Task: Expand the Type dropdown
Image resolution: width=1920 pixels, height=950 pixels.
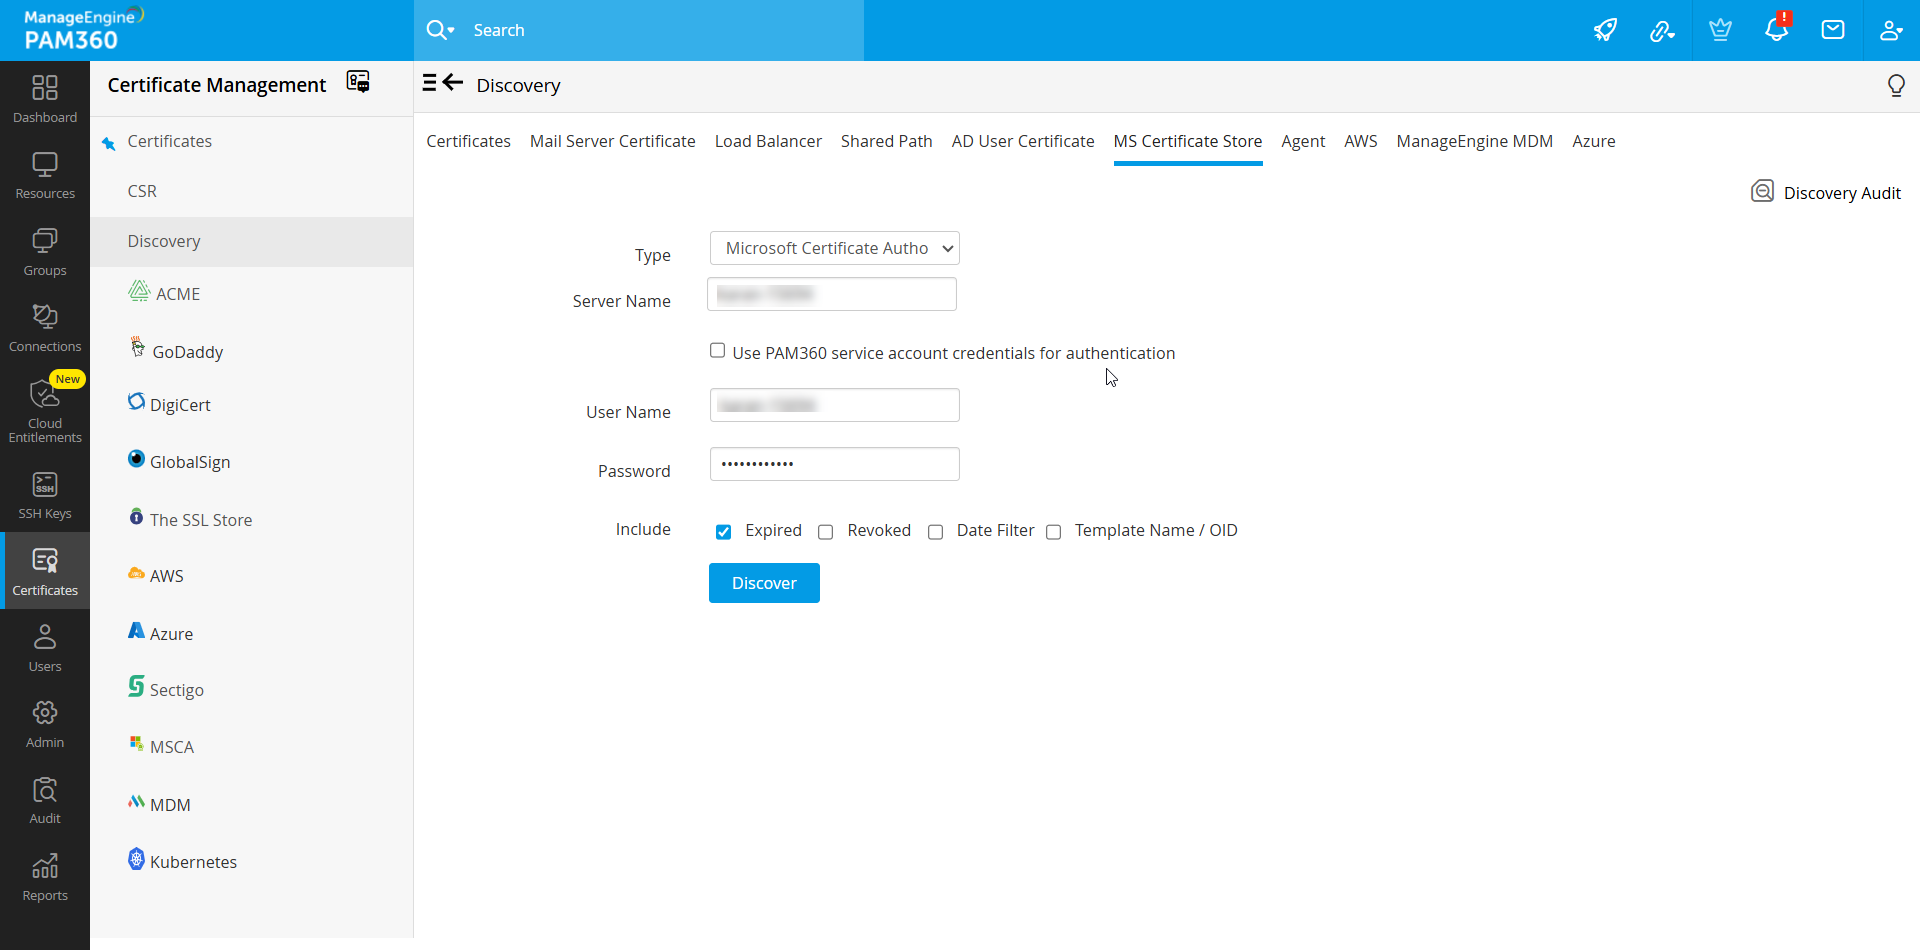Action: pos(834,248)
